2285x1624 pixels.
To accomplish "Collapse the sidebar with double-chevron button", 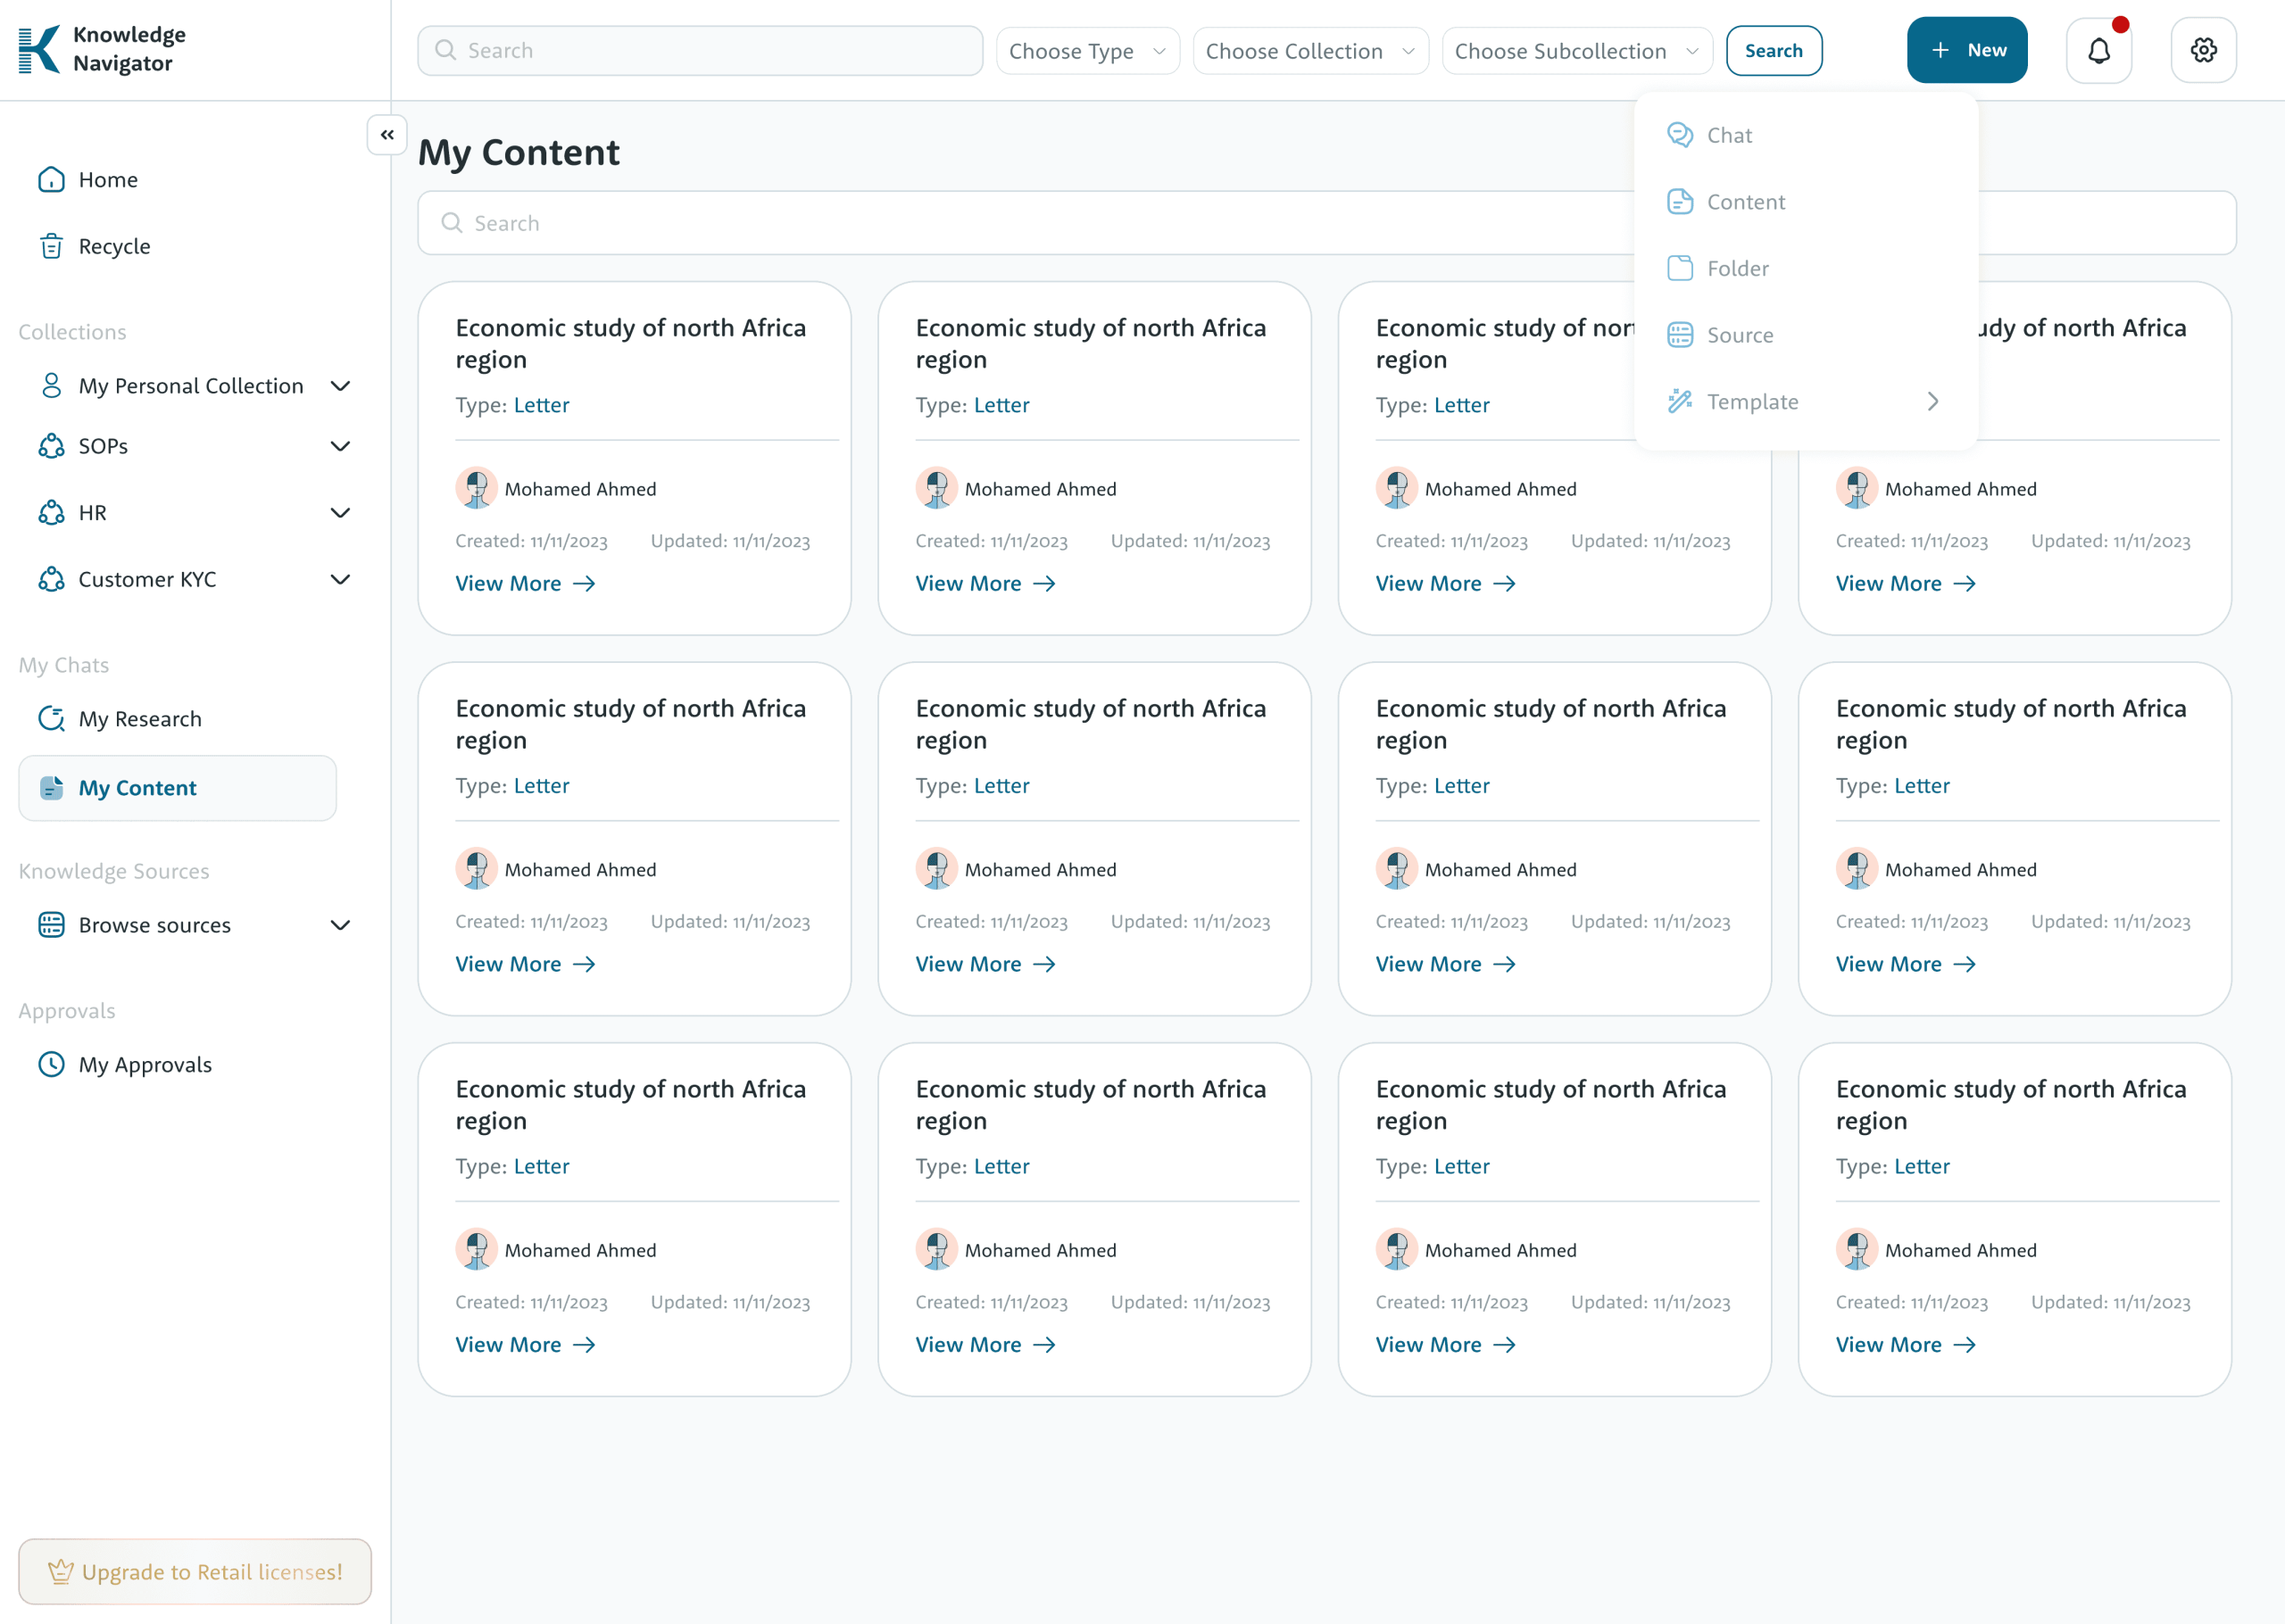I will click(387, 135).
